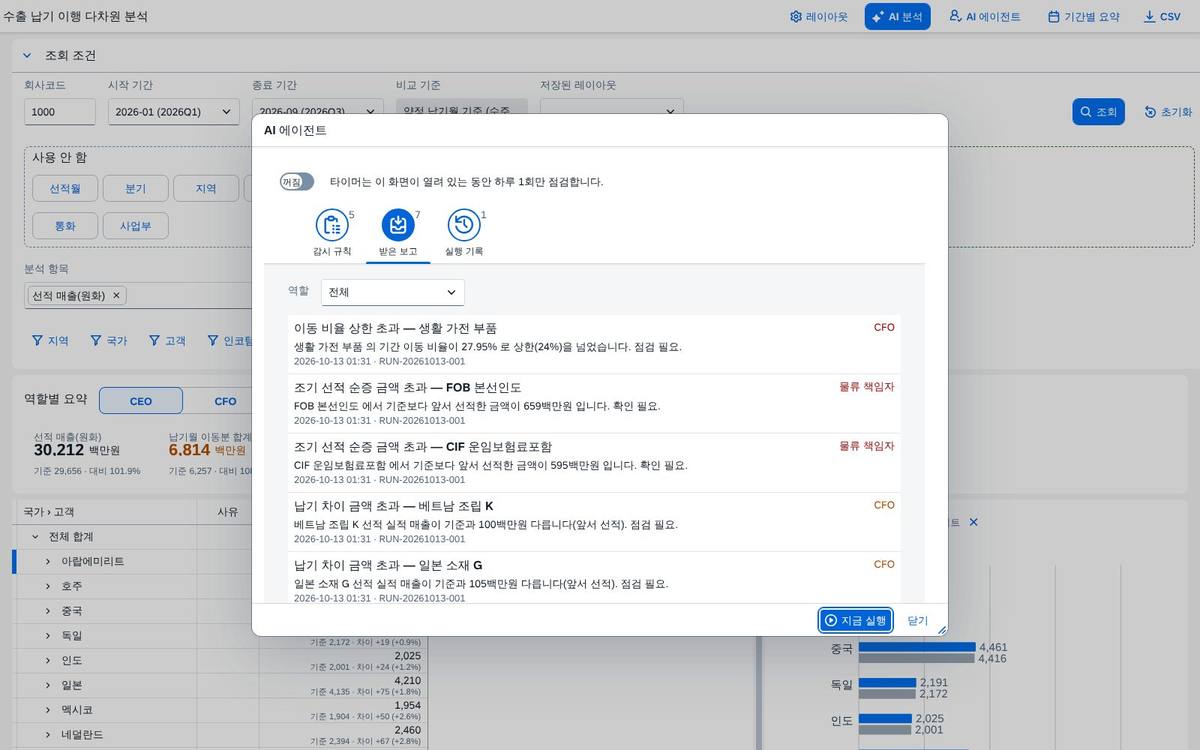Reset filters with 초기화 button
This screenshot has width=1200, height=750.
click(x=1168, y=112)
